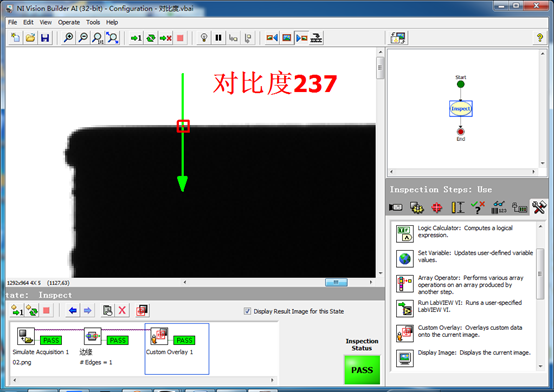Add the Run LabVIEW VI step

[405, 309]
